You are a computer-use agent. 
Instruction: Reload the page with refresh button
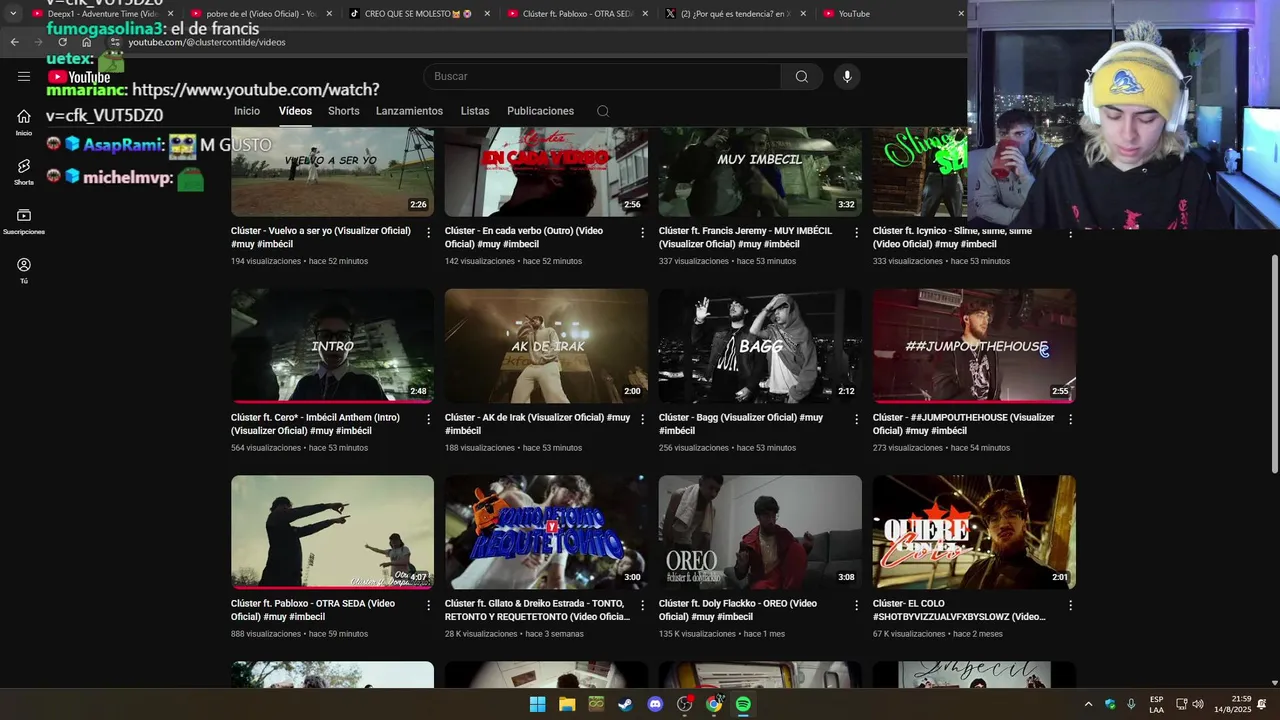pos(62,42)
